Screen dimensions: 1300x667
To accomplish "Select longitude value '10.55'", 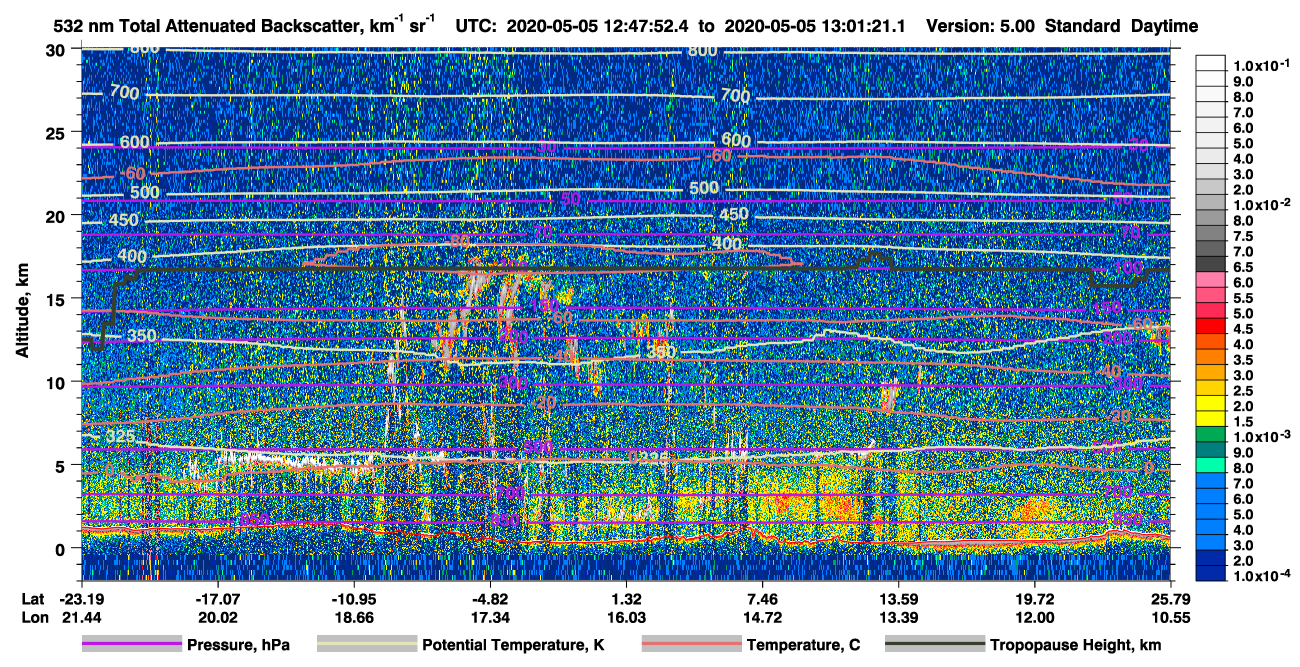I will (x=1170, y=617).
